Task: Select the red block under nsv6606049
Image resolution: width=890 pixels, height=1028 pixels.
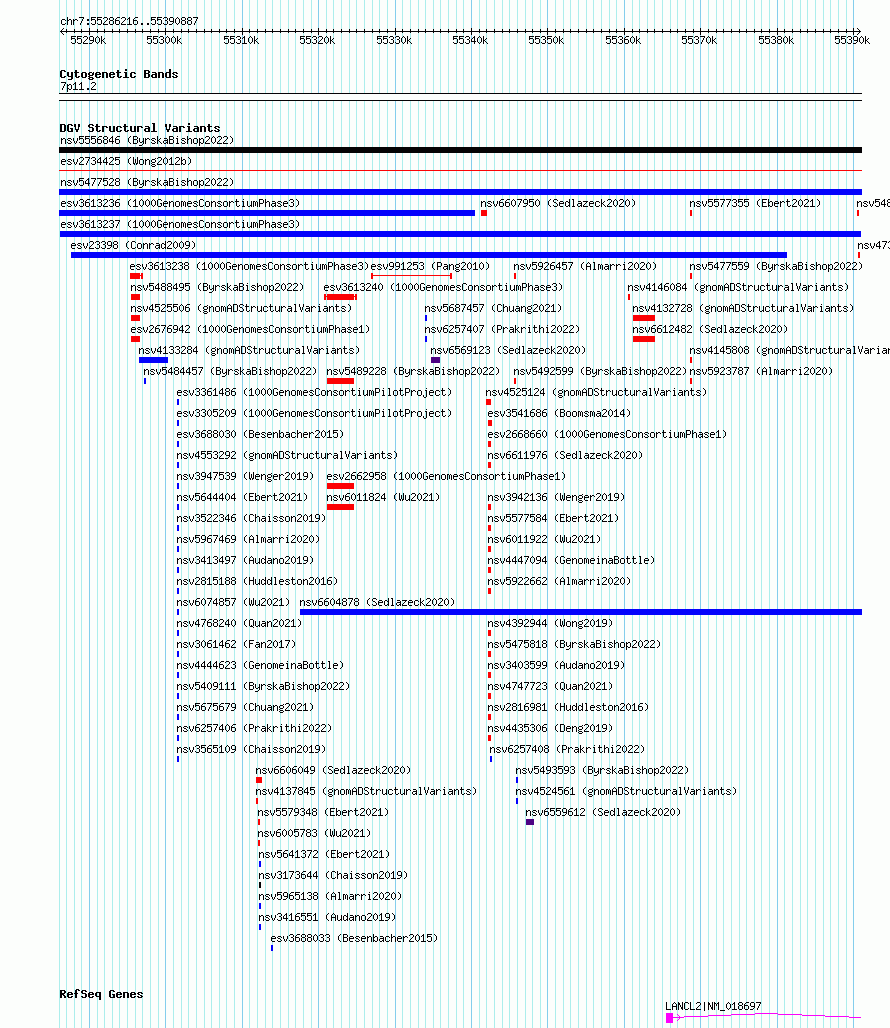Action: pos(259,780)
